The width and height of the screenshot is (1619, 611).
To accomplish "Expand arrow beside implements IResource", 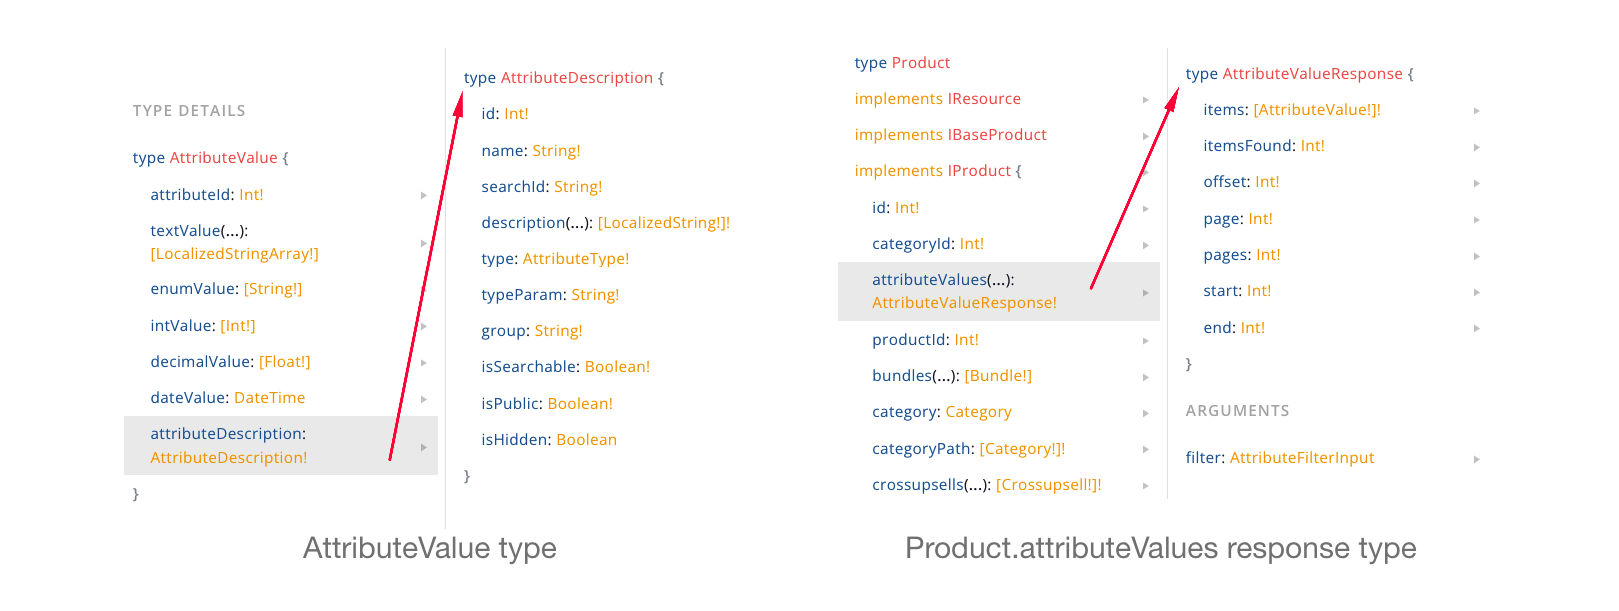I will [1146, 100].
